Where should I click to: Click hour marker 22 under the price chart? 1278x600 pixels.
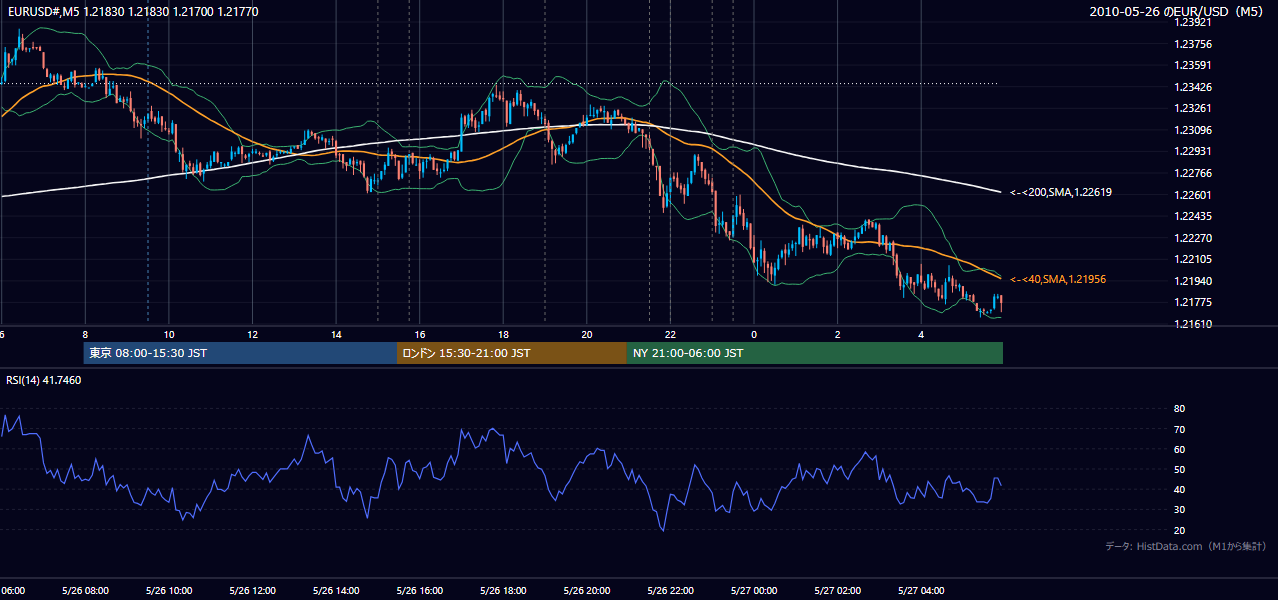click(x=670, y=334)
